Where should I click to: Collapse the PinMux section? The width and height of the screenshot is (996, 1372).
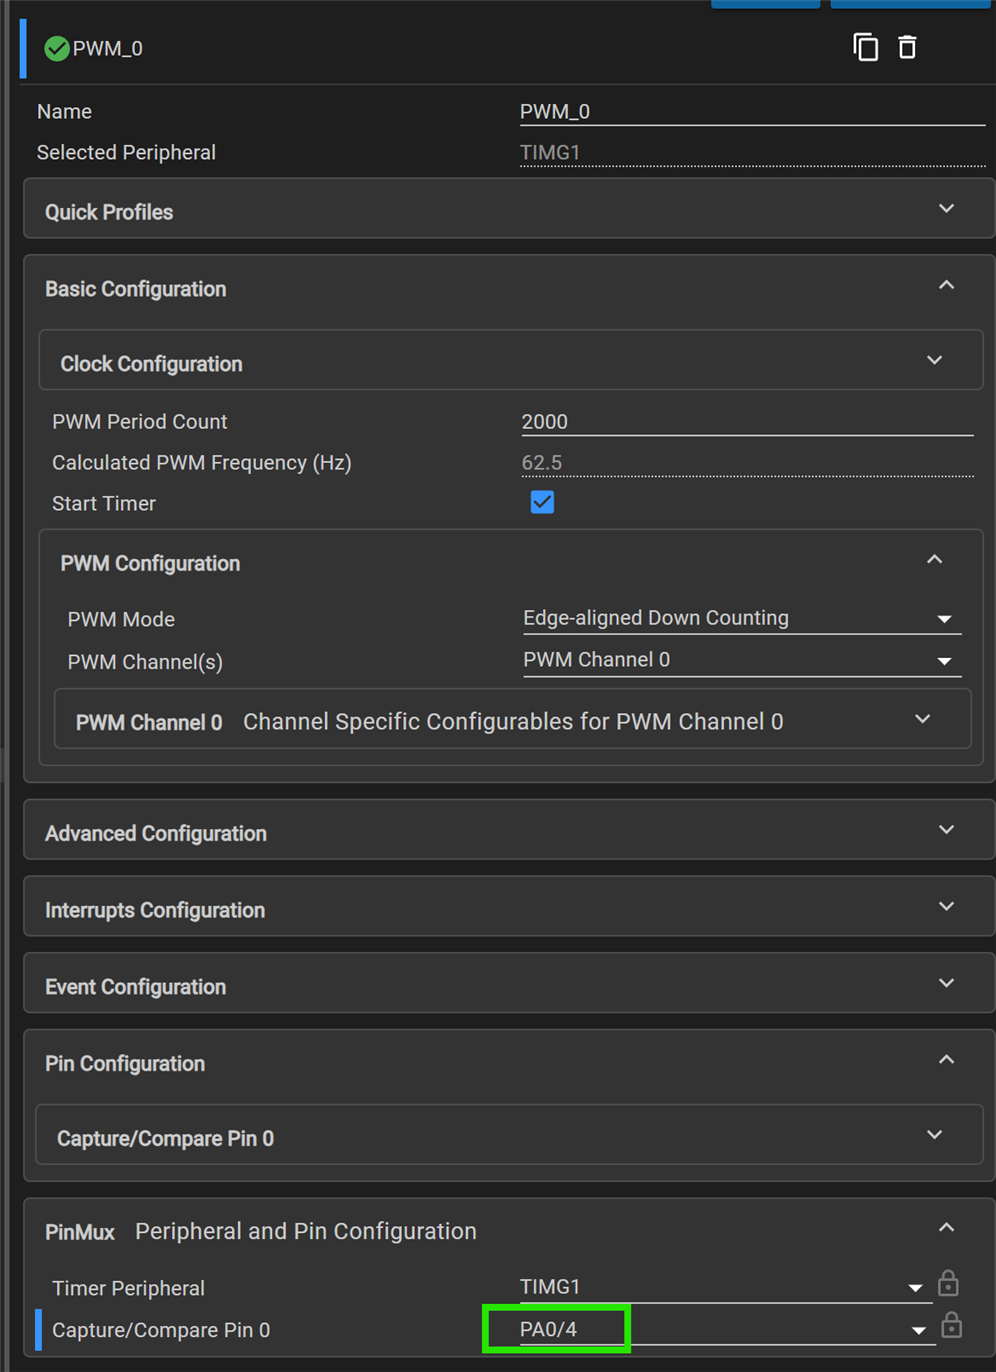point(946,1228)
